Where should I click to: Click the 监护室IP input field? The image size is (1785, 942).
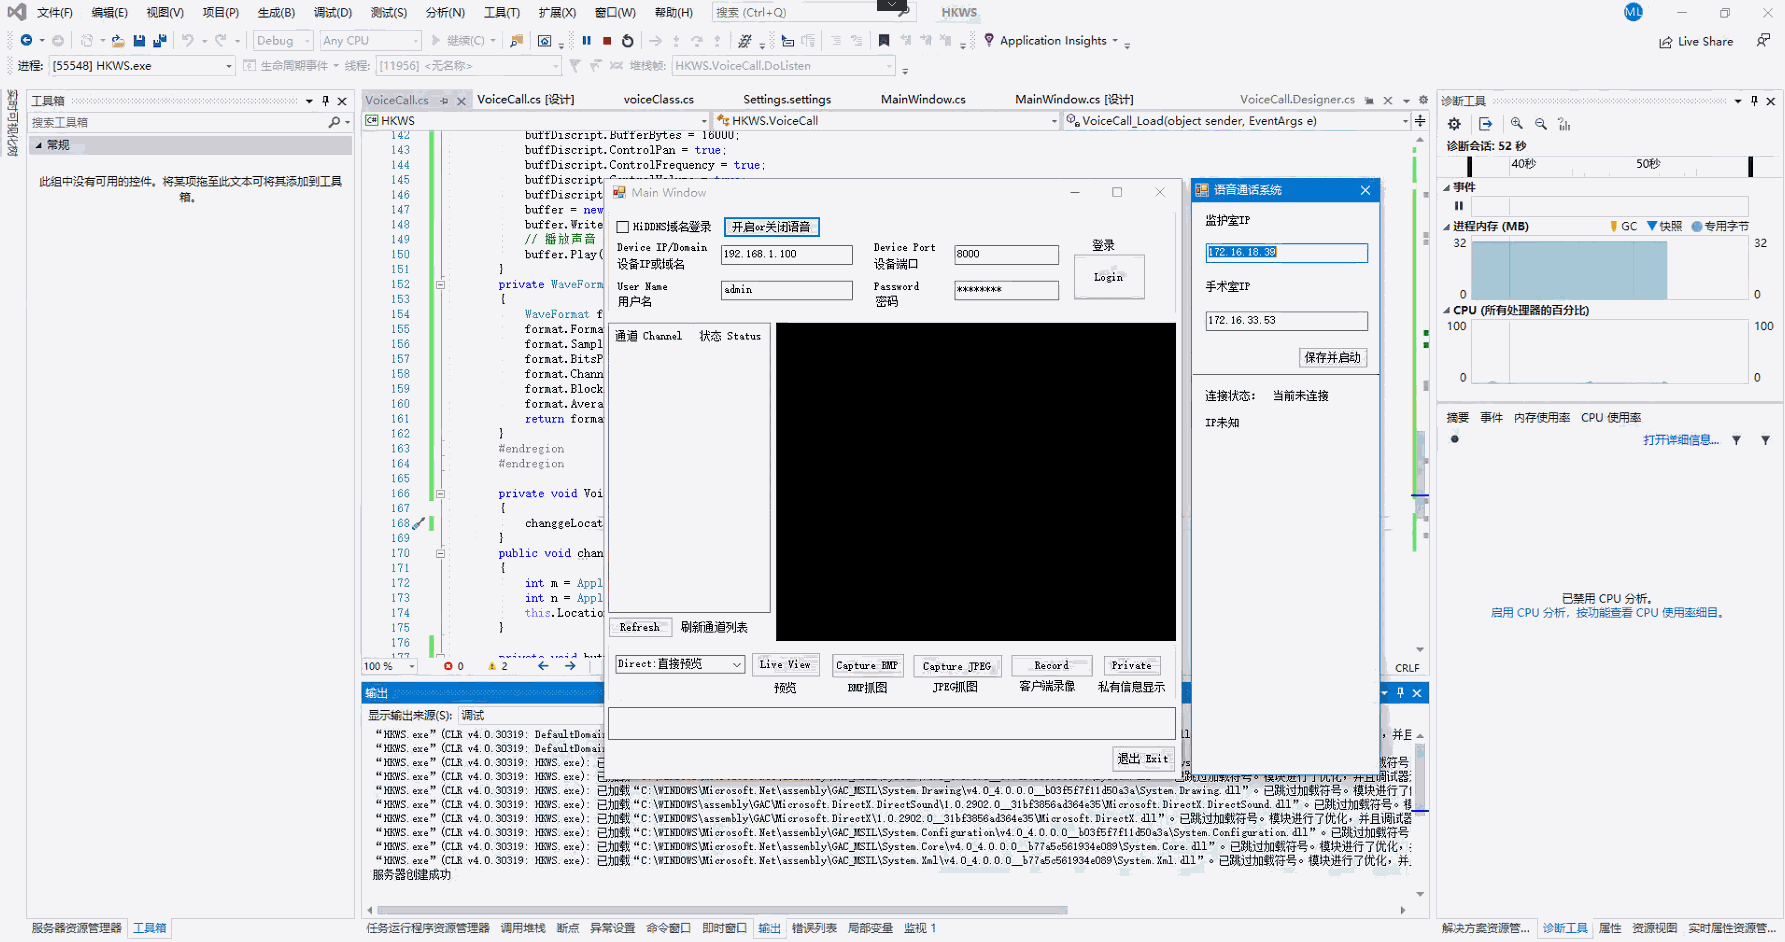(1286, 252)
